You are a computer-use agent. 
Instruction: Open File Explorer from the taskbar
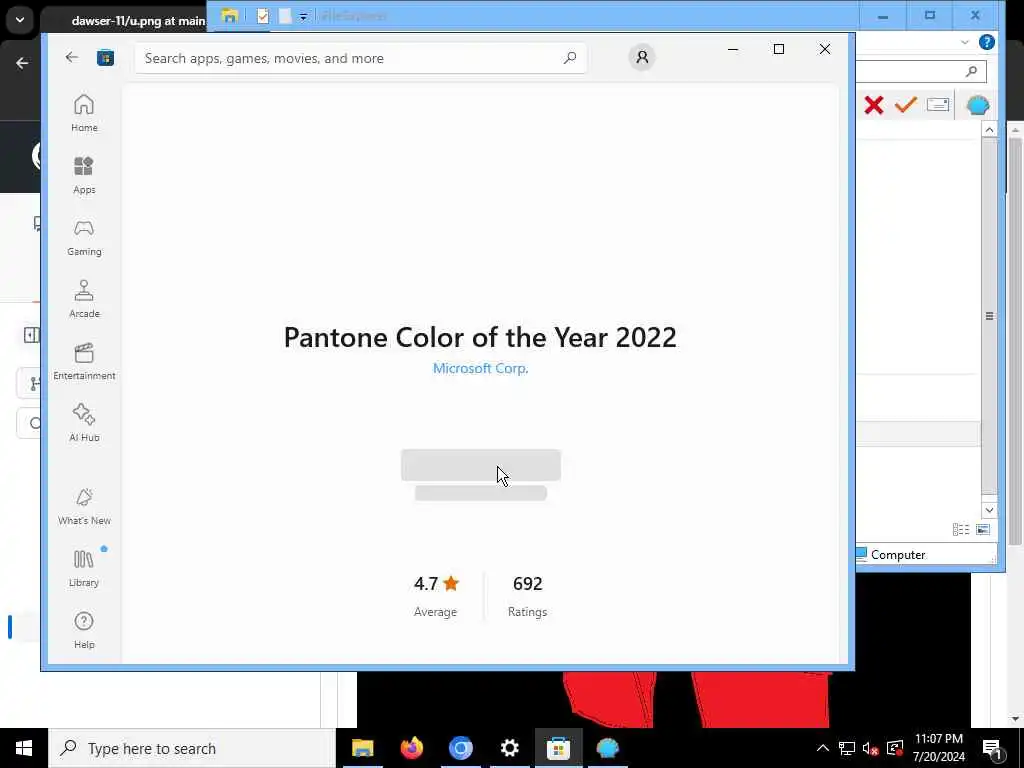point(362,748)
